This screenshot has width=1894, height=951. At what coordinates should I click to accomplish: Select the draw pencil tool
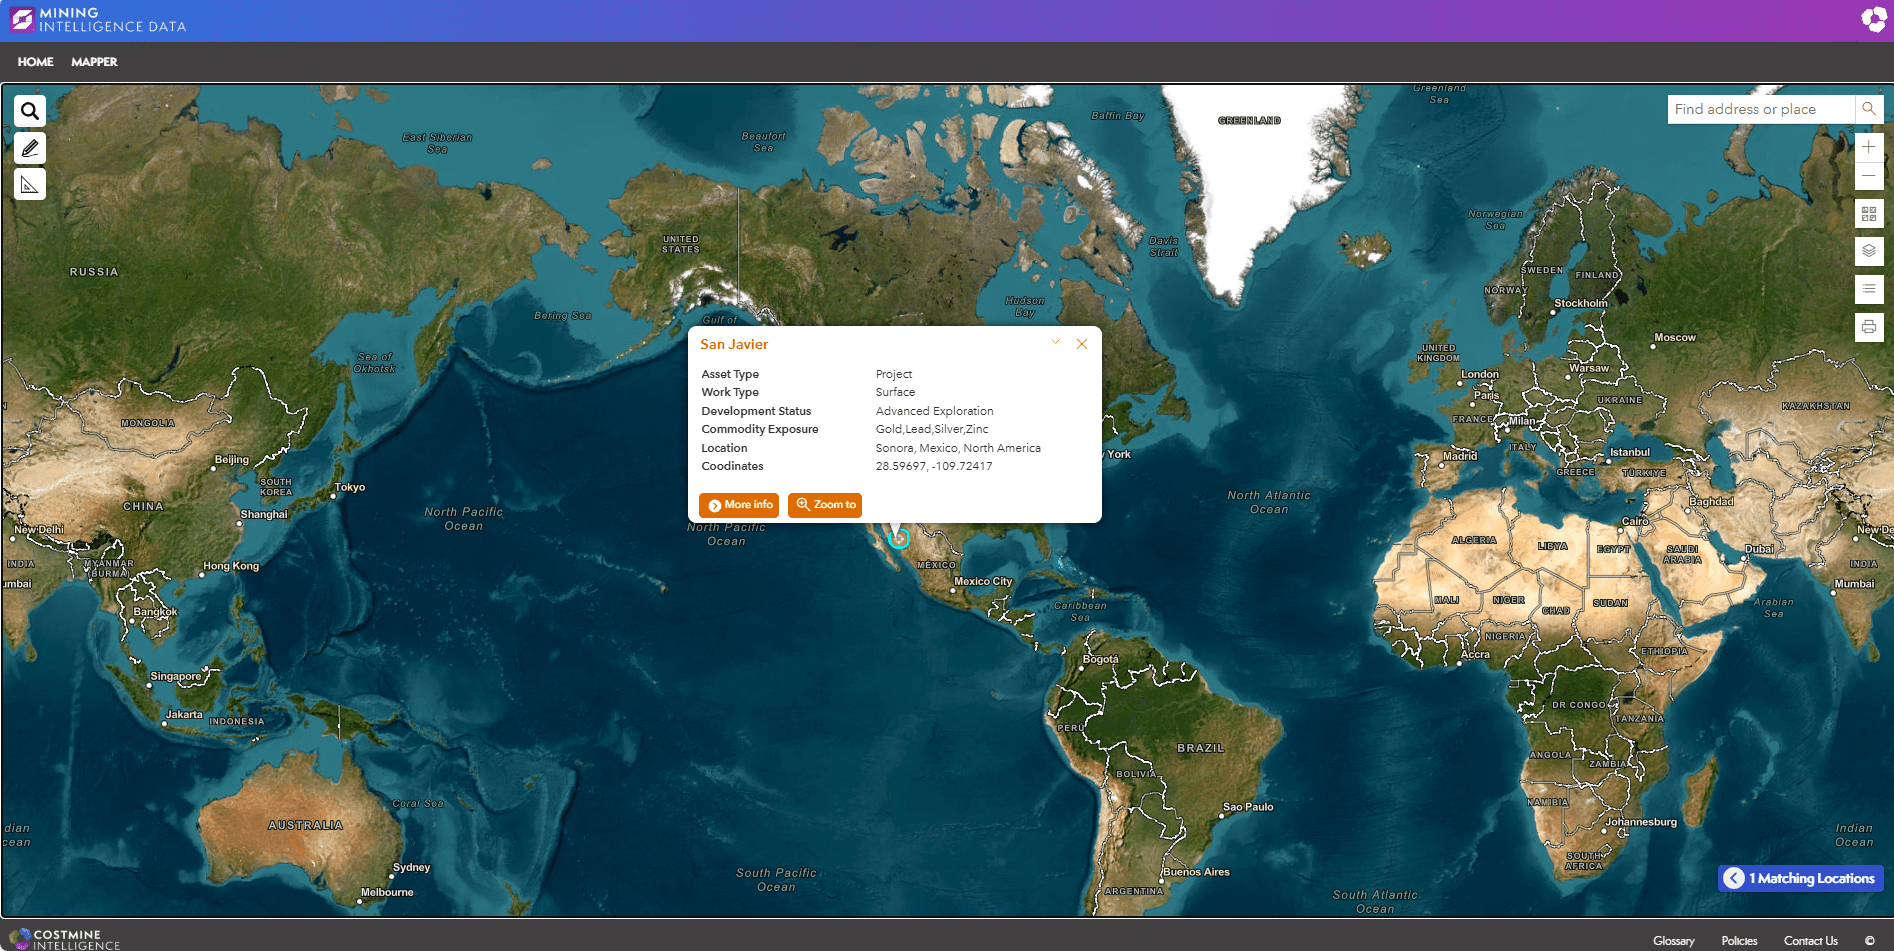(30, 148)
